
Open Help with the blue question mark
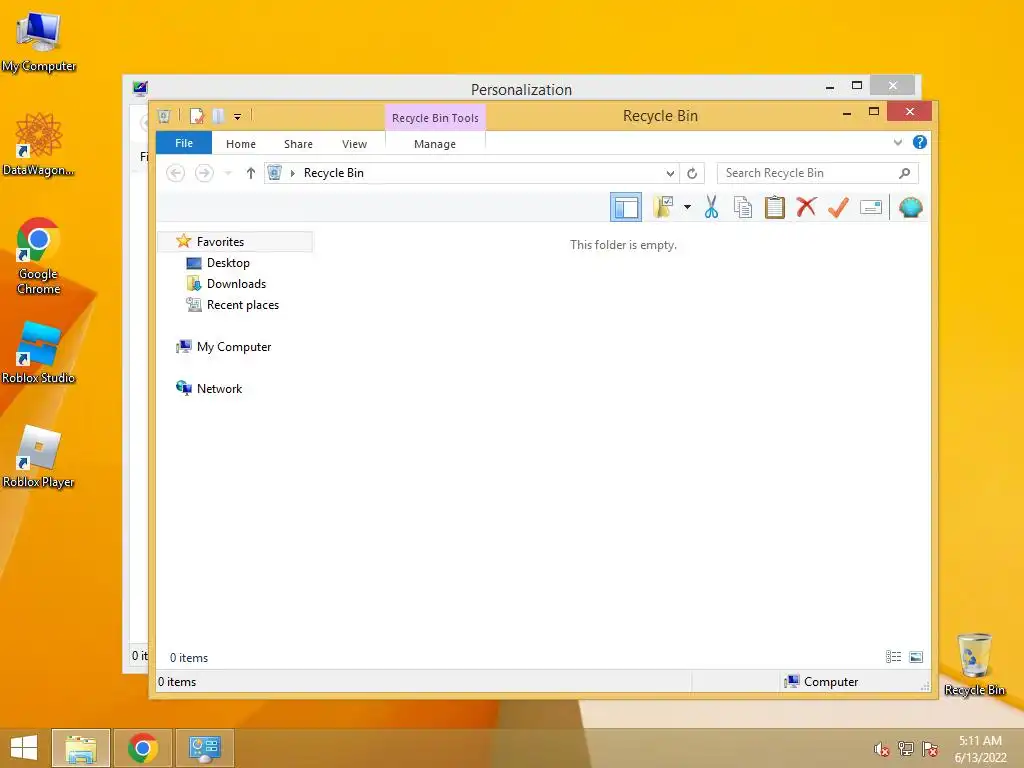(920, 142)
